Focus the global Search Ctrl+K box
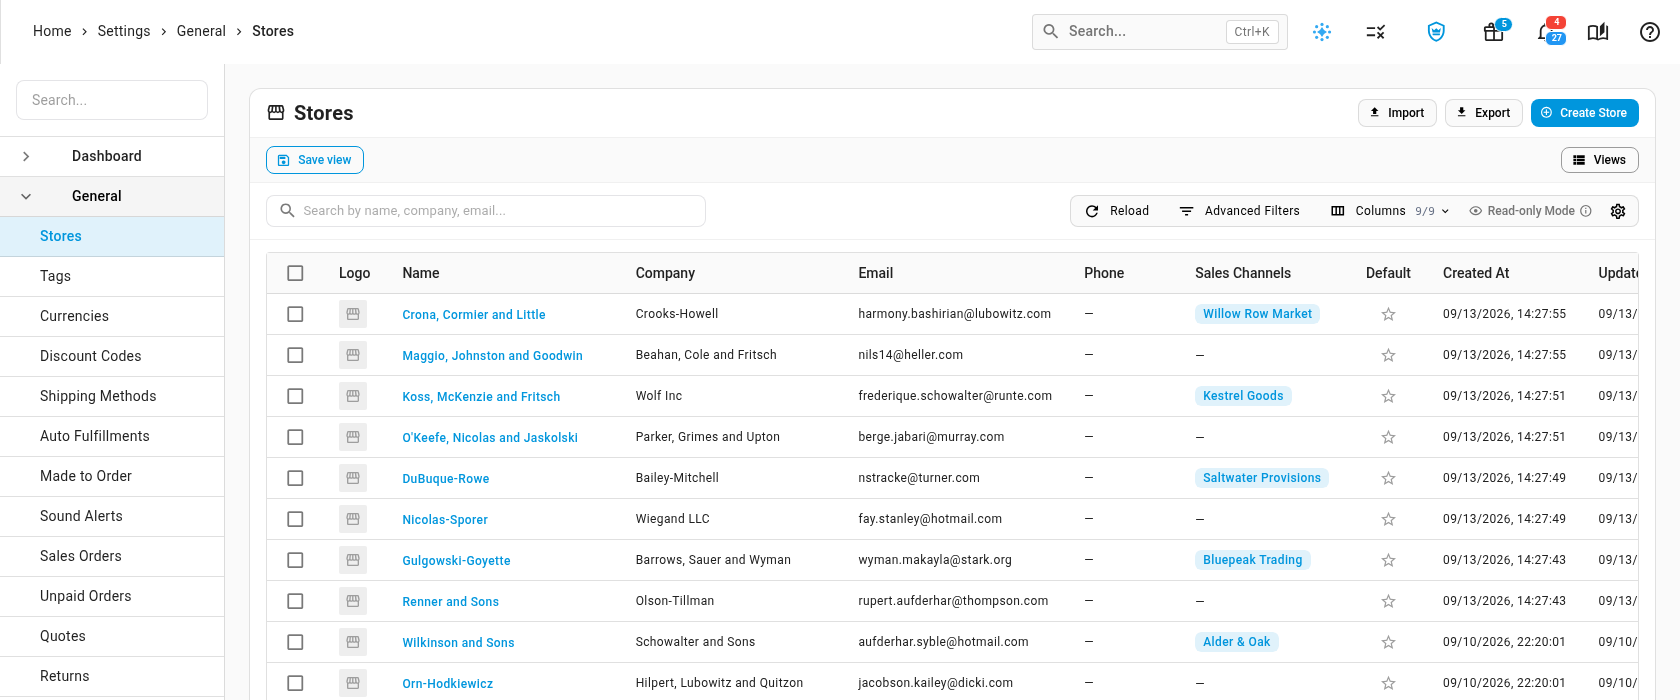1680x700 pixels. tap(1160, 32)
